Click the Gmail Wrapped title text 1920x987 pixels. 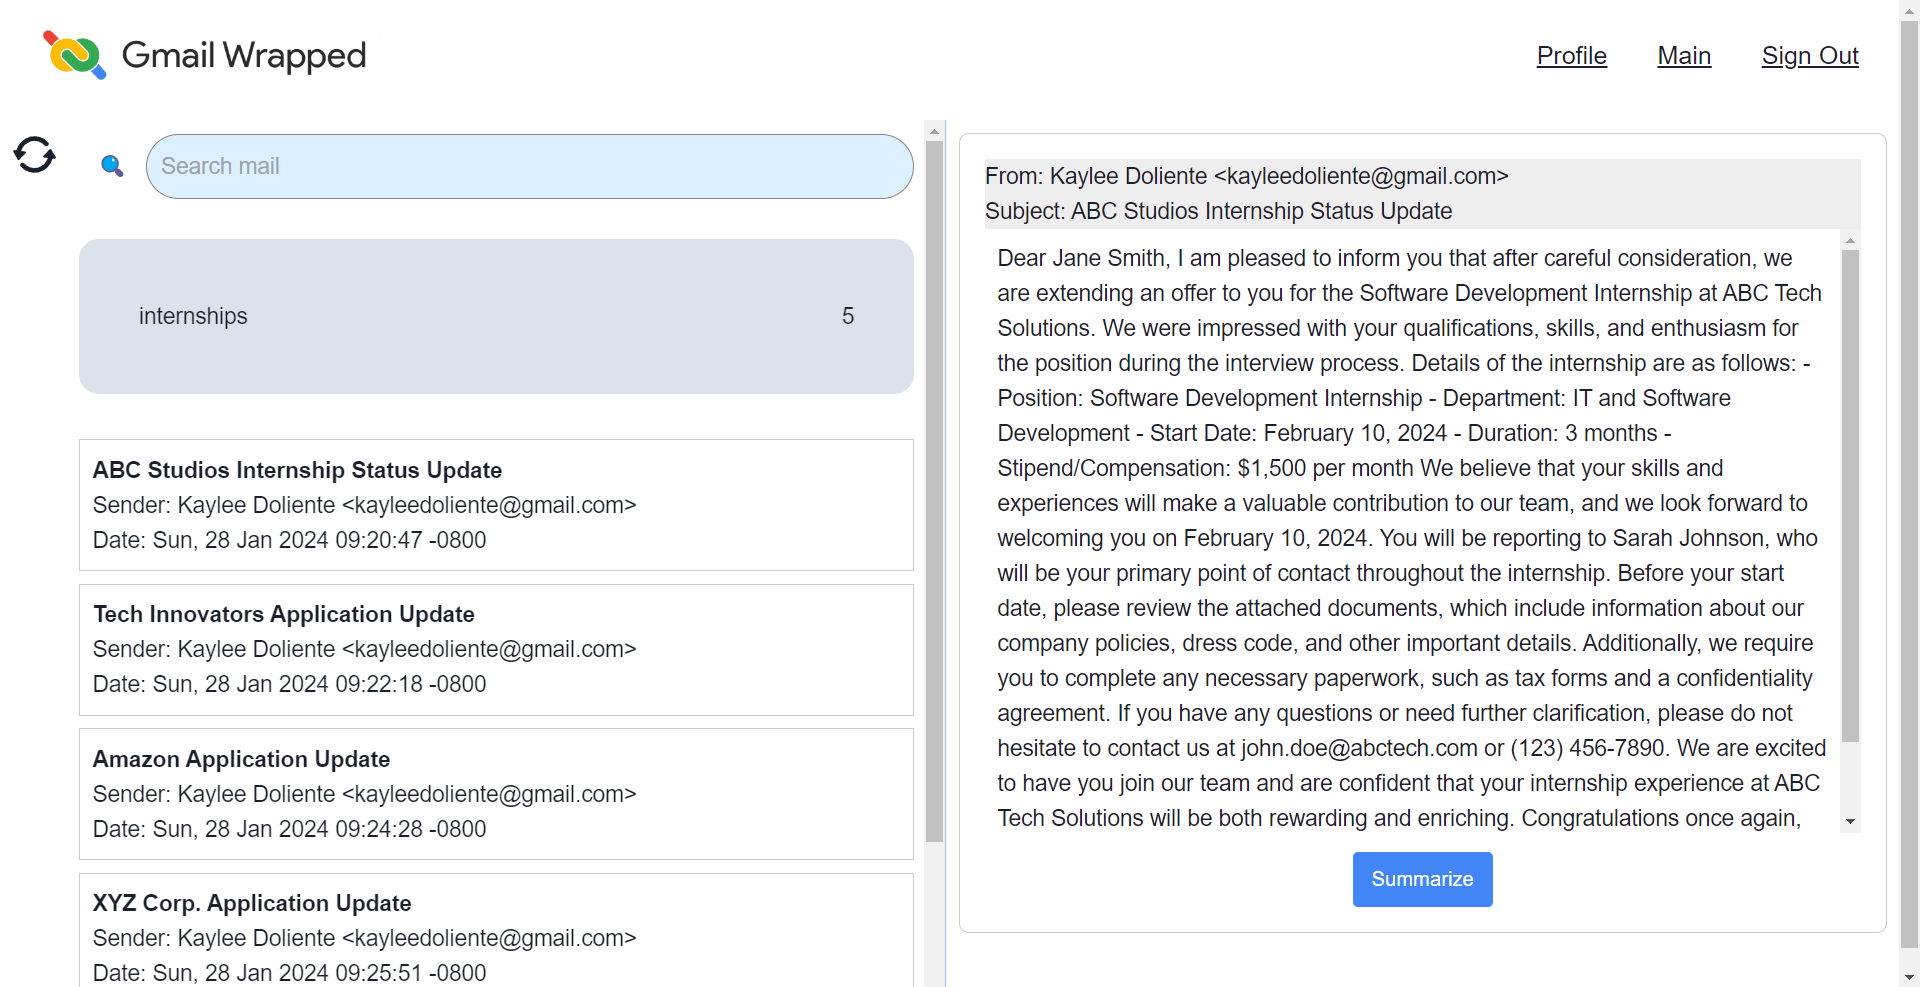(244, 55)
